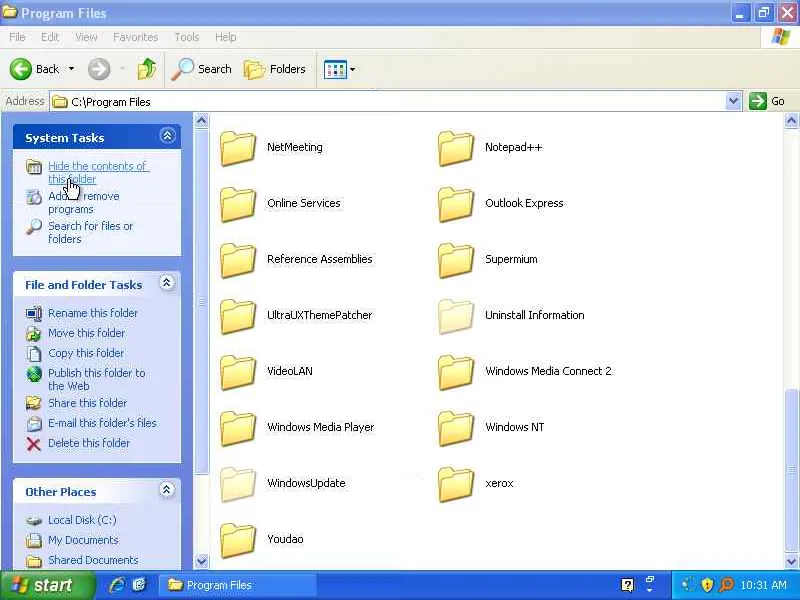Click Share this folder
The height and width of the screenshot is (600, 800).
(87, 403)
